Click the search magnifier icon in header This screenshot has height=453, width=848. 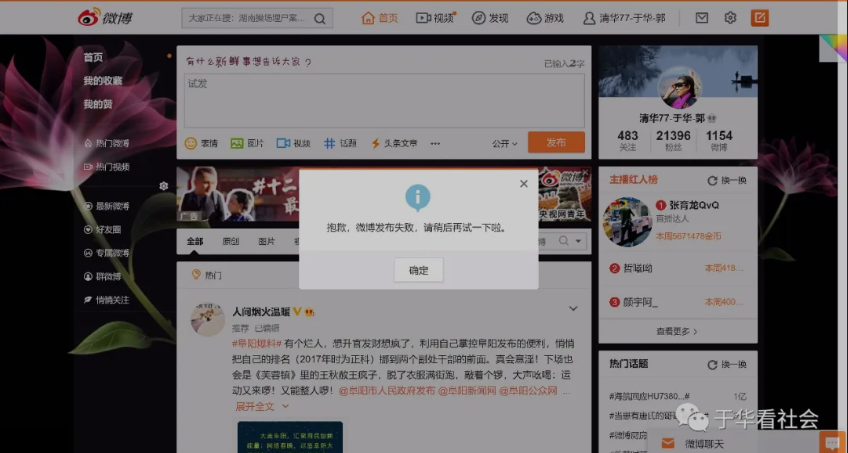[320, 18]
